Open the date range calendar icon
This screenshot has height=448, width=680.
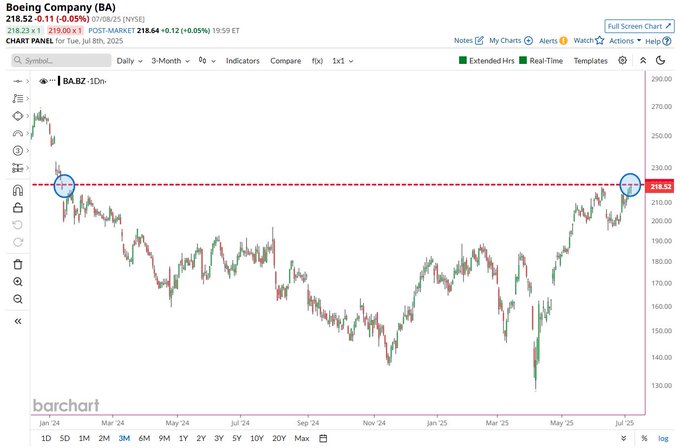point(323,438)
